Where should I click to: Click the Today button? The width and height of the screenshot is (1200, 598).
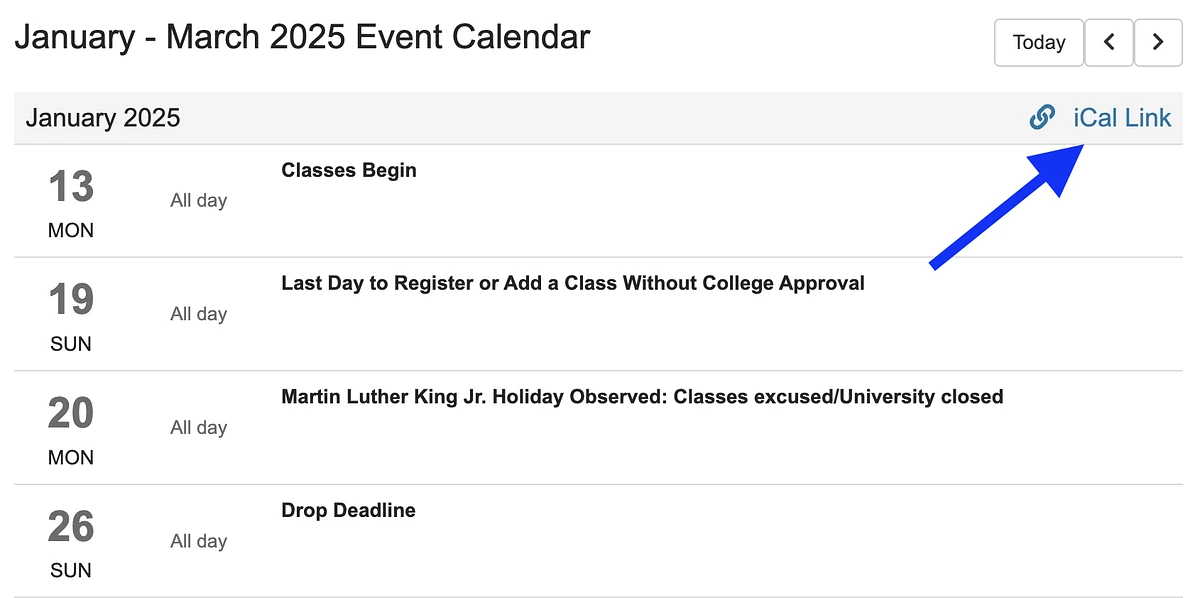[1038, 42]
